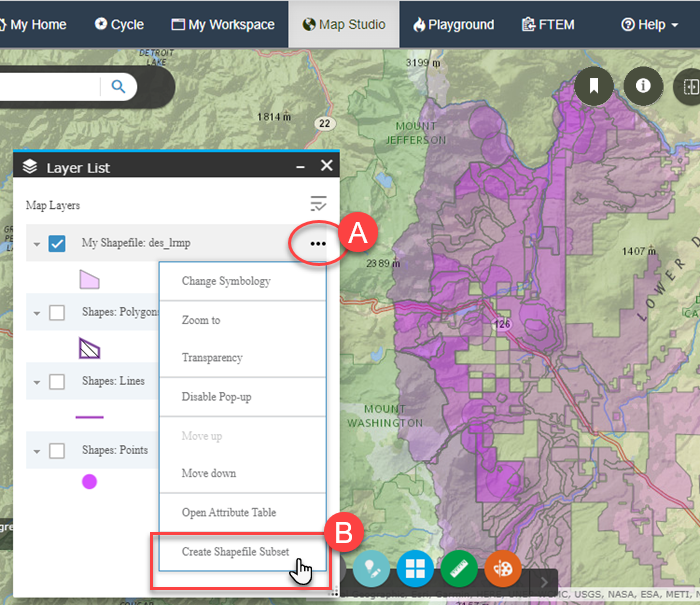
Task: Check the Shapes: Points layer checkbox
Action: pos(57,450)
